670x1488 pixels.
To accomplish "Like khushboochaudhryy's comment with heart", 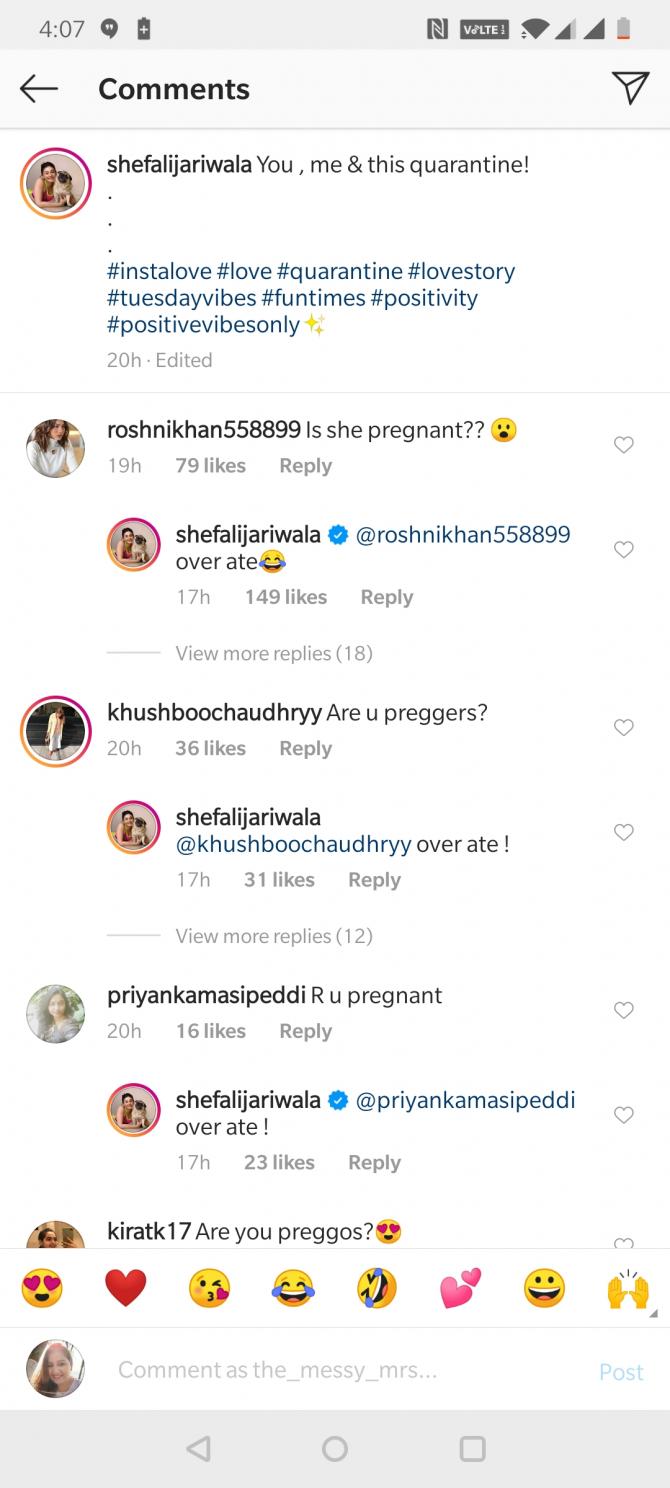I will tap(624, 728).
